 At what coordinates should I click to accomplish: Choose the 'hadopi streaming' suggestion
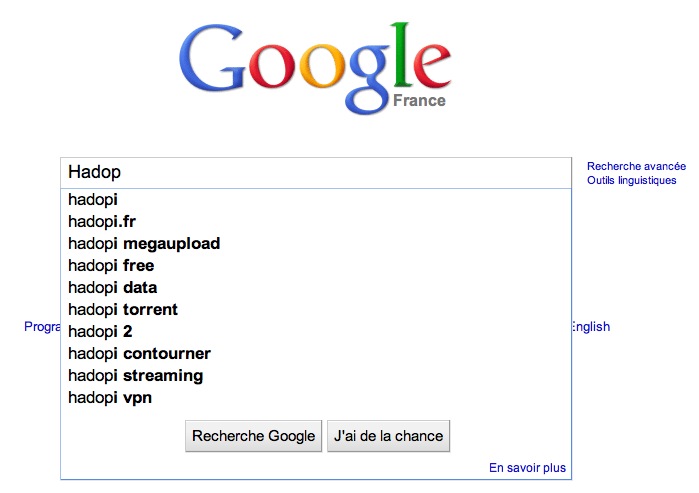(135, 376)
